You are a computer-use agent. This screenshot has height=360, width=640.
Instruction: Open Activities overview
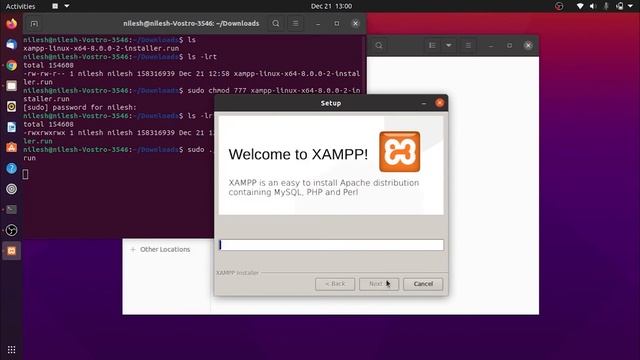tap(20, 6)
